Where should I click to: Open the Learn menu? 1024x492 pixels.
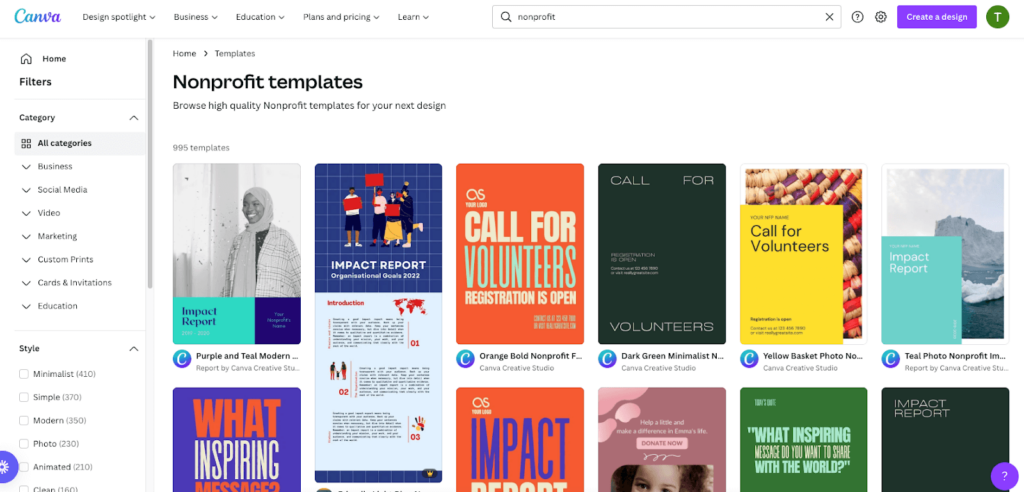413,17
